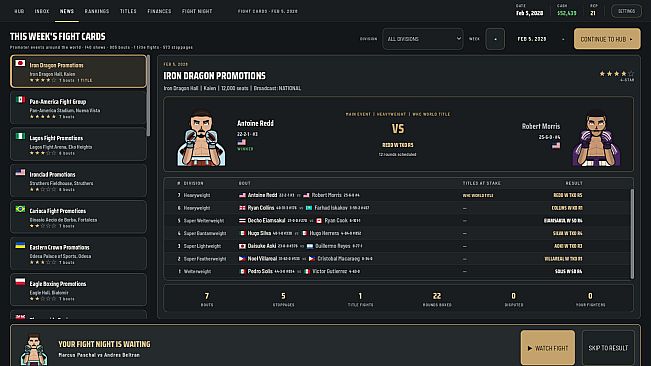Click the Feb 5, 2028 date in top bar

[529, 13]
